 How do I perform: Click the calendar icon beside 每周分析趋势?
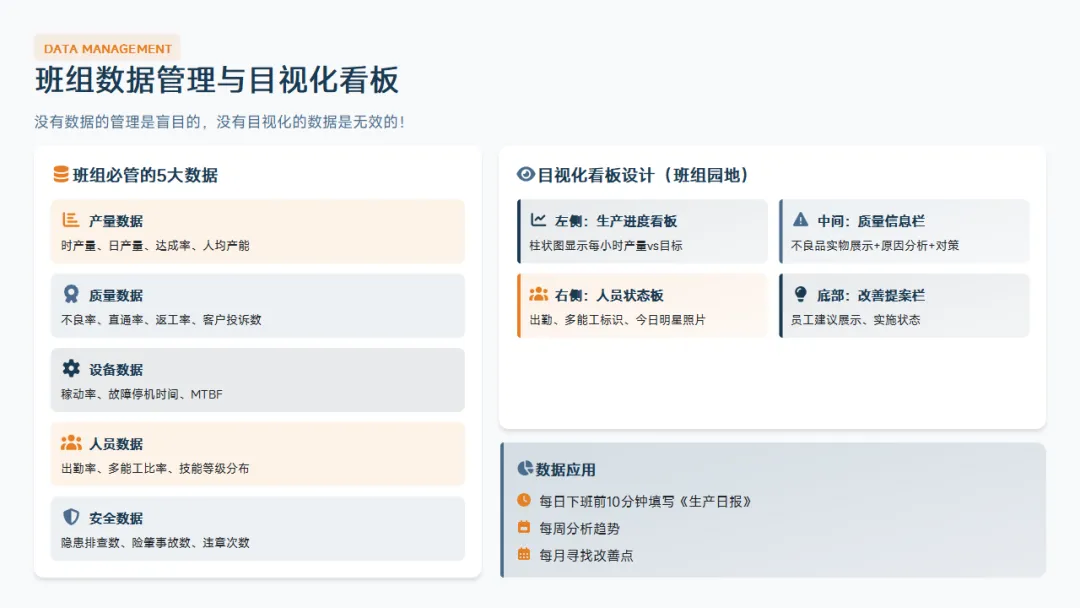click(x=524, y=527)
